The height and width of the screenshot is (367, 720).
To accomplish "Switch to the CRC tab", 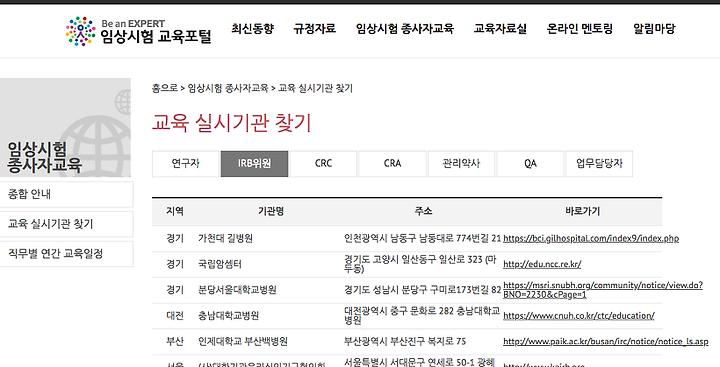I will pos(323,164).
